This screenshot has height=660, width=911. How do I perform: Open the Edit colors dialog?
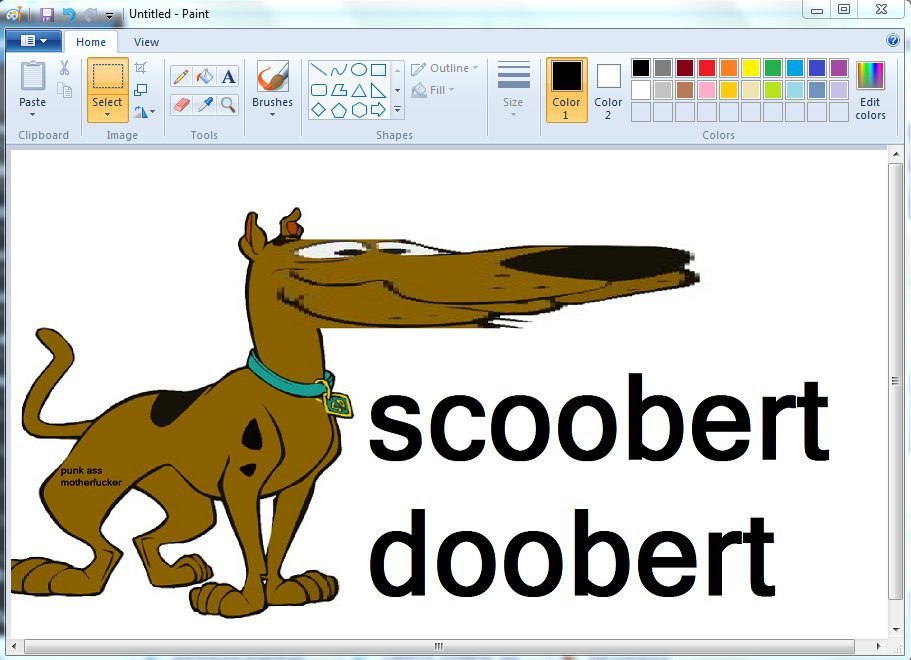pyautogui.click(x=870, y=89)
